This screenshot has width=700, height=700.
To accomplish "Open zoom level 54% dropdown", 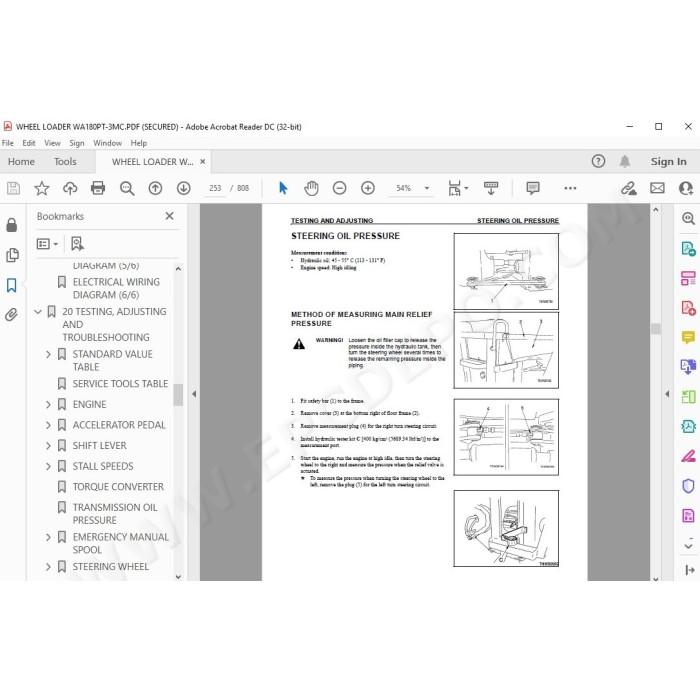I will (427, 188).
